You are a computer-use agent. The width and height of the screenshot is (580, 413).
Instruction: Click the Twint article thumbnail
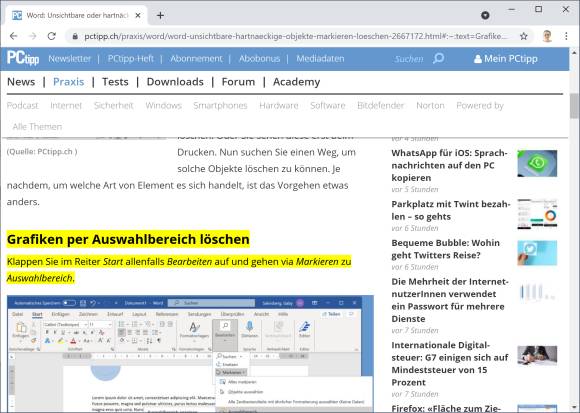click(x=537, y=214)
